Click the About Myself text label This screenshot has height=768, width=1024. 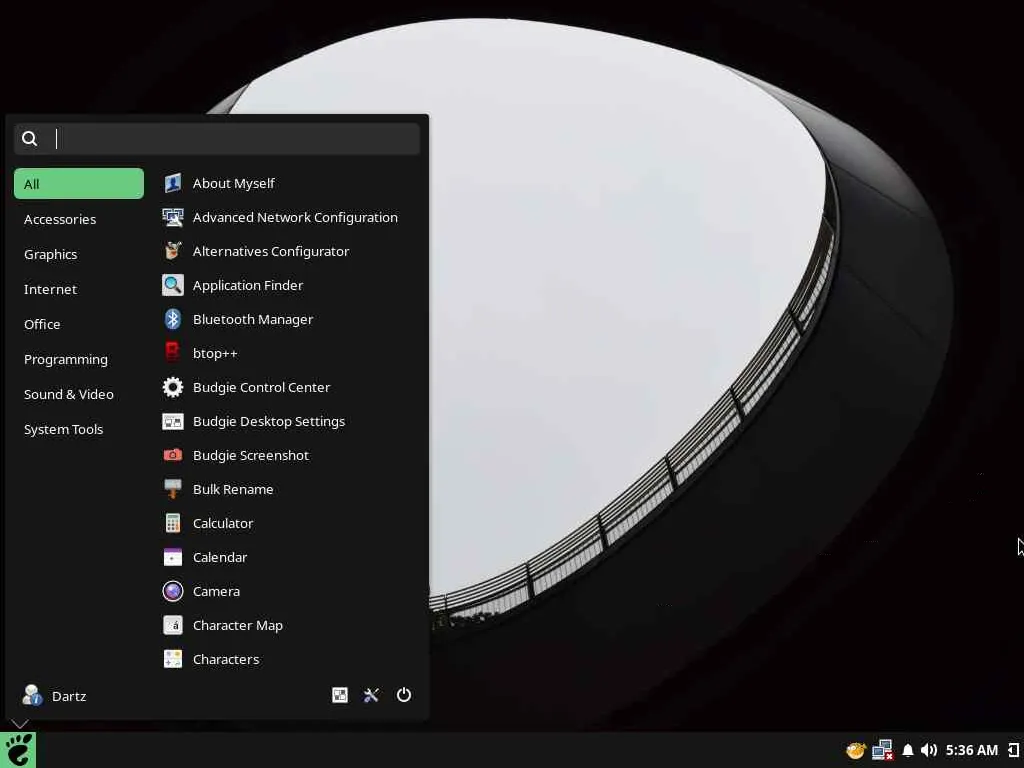click(x=234, y=184)
